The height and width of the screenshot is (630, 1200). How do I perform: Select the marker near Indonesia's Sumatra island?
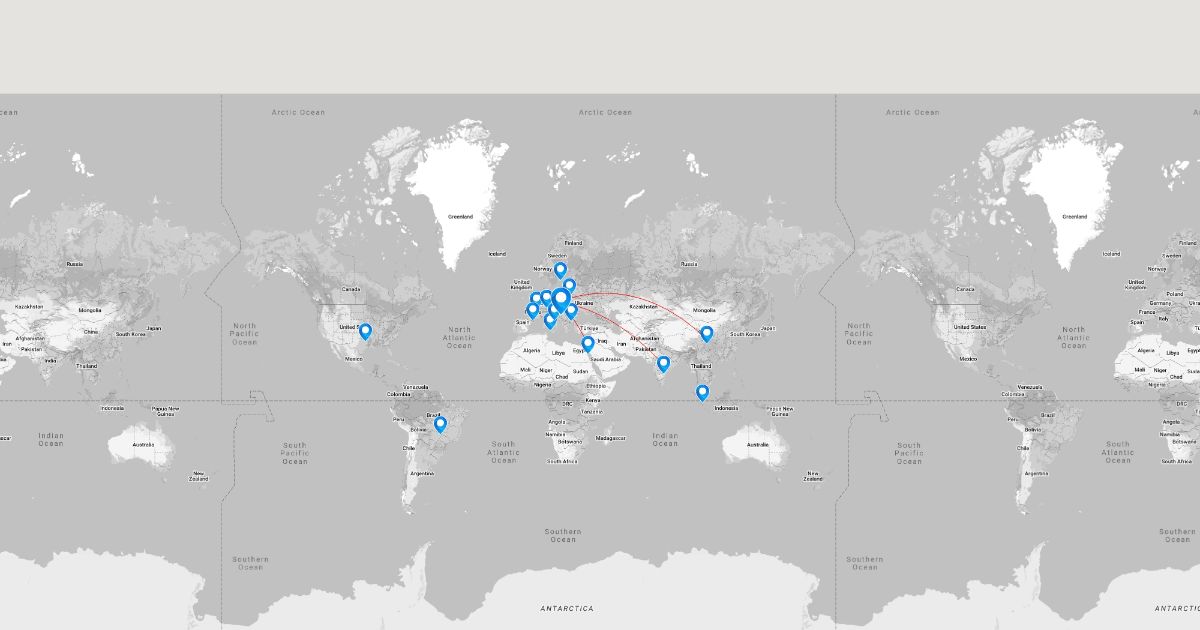click(x=702, y=392)
